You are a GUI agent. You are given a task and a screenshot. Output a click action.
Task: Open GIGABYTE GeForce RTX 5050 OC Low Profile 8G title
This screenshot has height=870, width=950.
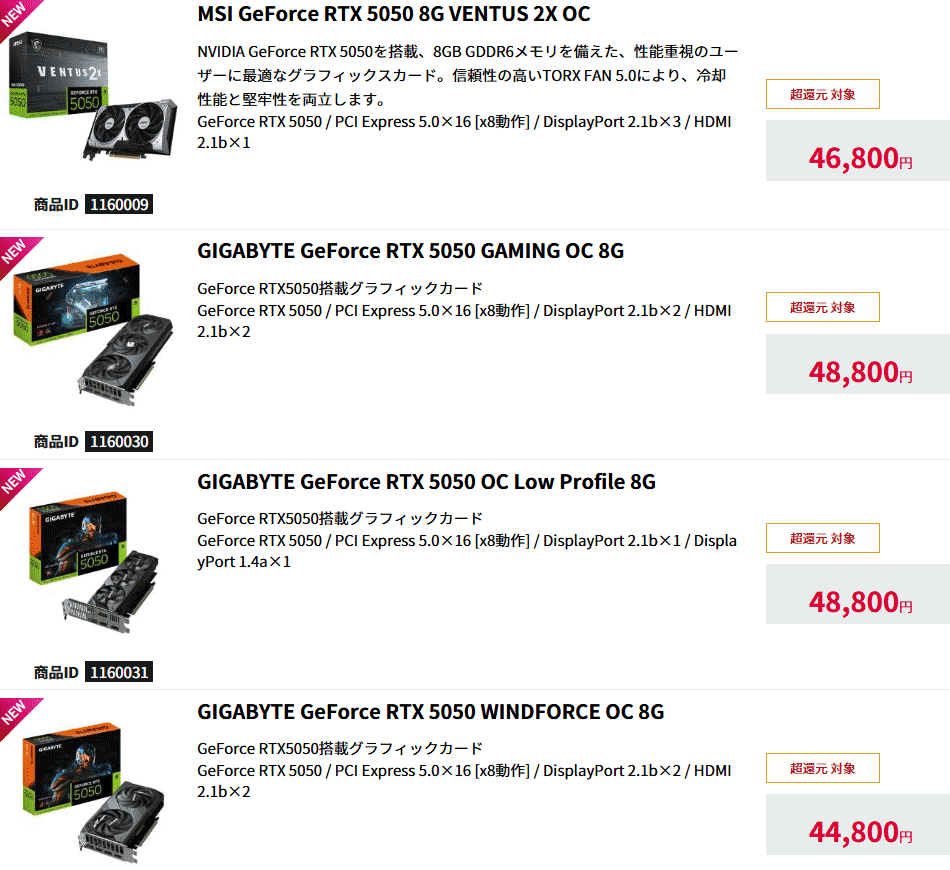[x=427, y=482]
